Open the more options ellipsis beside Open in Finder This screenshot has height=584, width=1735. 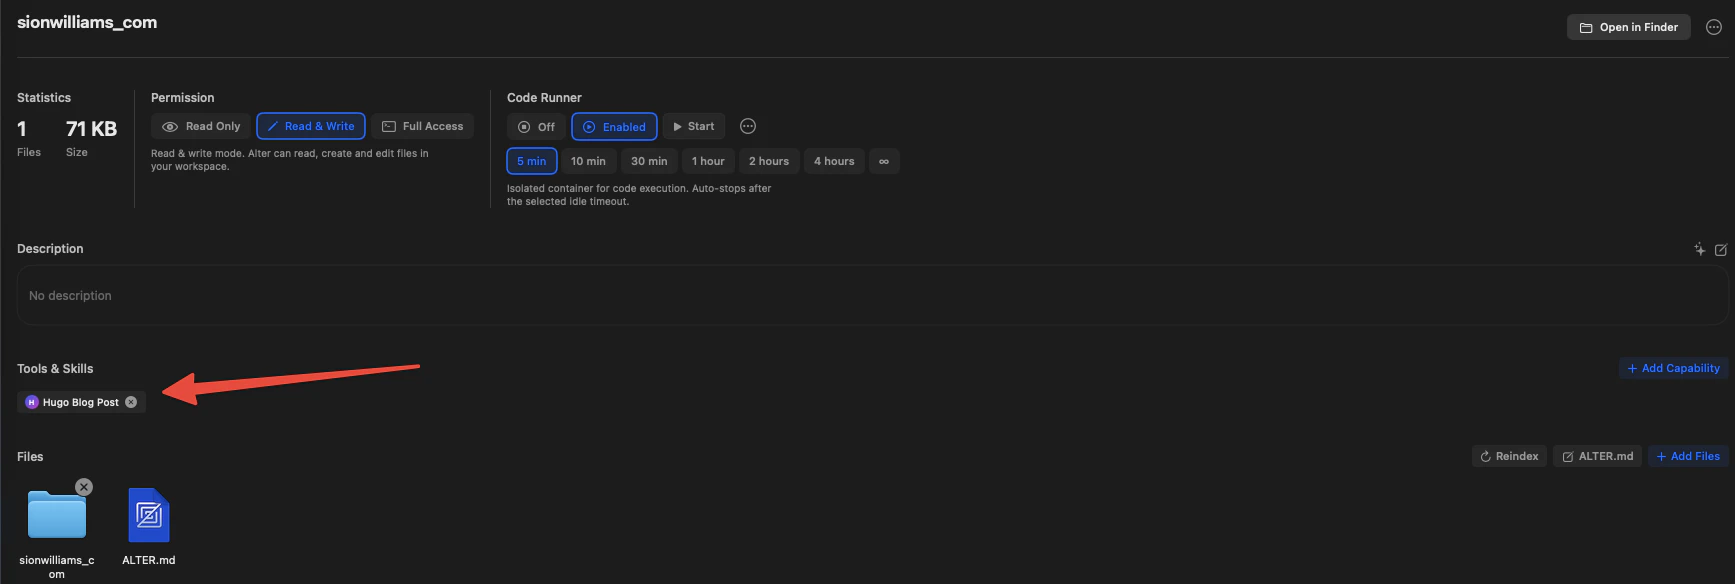[x=1714, y=27]
